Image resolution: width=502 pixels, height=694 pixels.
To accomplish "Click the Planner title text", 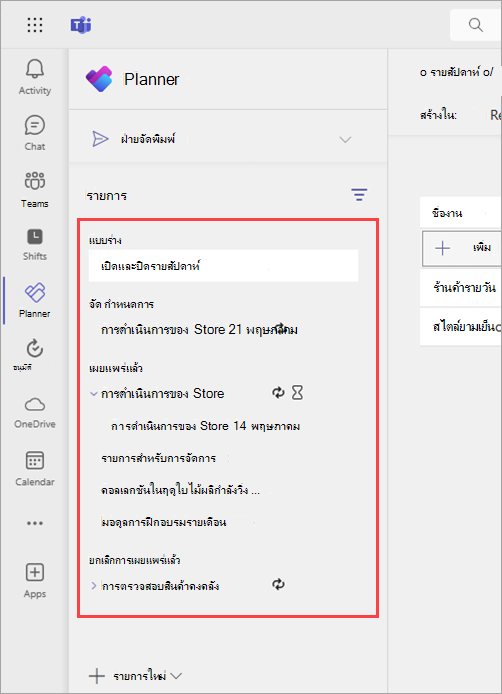I will point(151,79).
